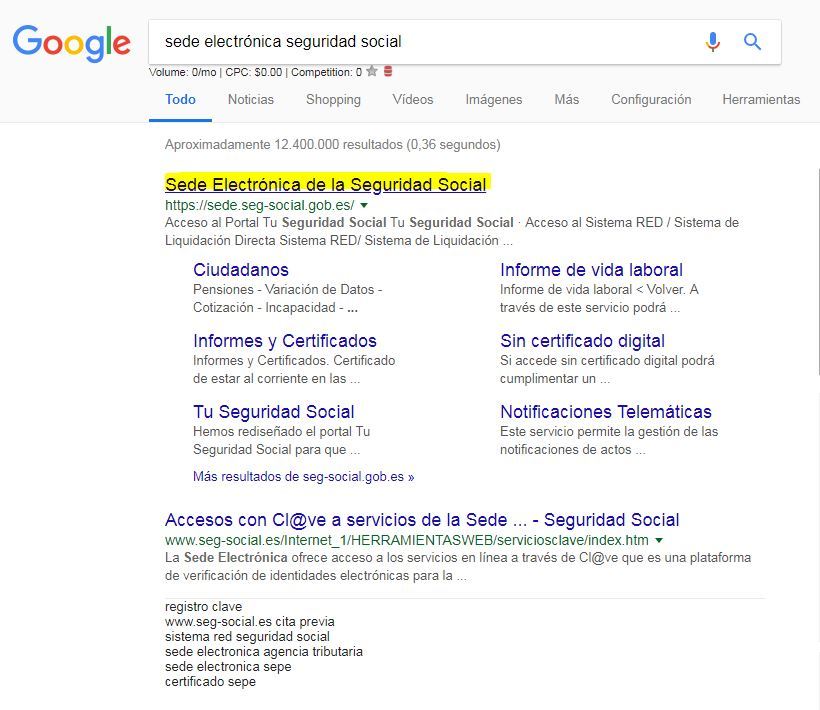This screenshot has height=710, width=820.
Task: Go to the Vídeos tab
Action: coord(413,99)
